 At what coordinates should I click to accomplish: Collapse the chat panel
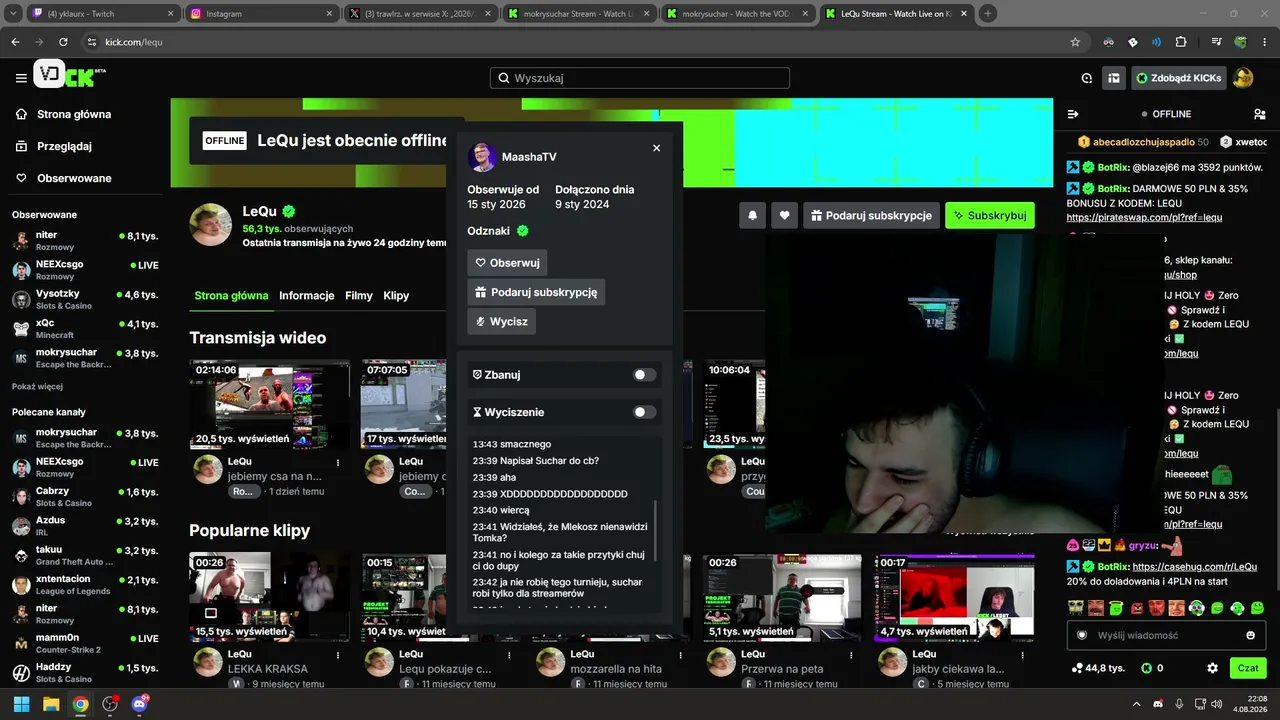pos(1073,114)
